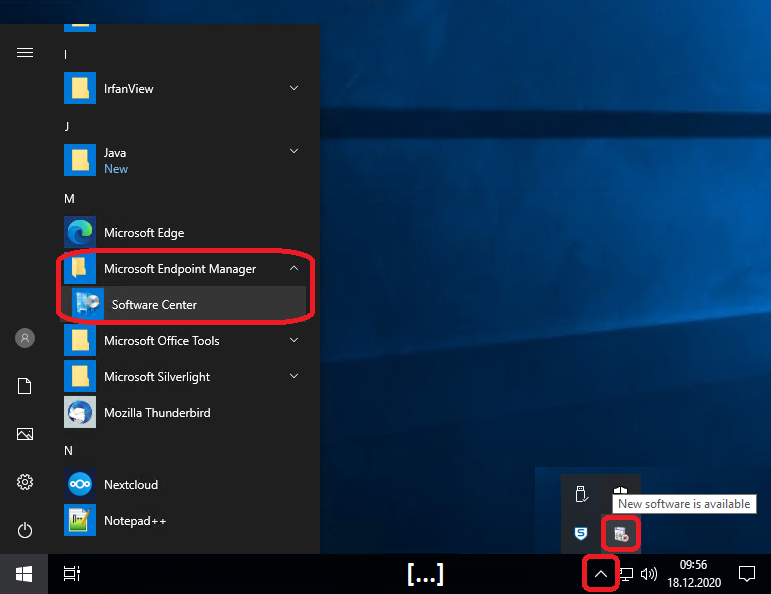Open the Power options button
Image resolution: width=771 pixels, height=594 pixels.
click(x=25, y=530)
